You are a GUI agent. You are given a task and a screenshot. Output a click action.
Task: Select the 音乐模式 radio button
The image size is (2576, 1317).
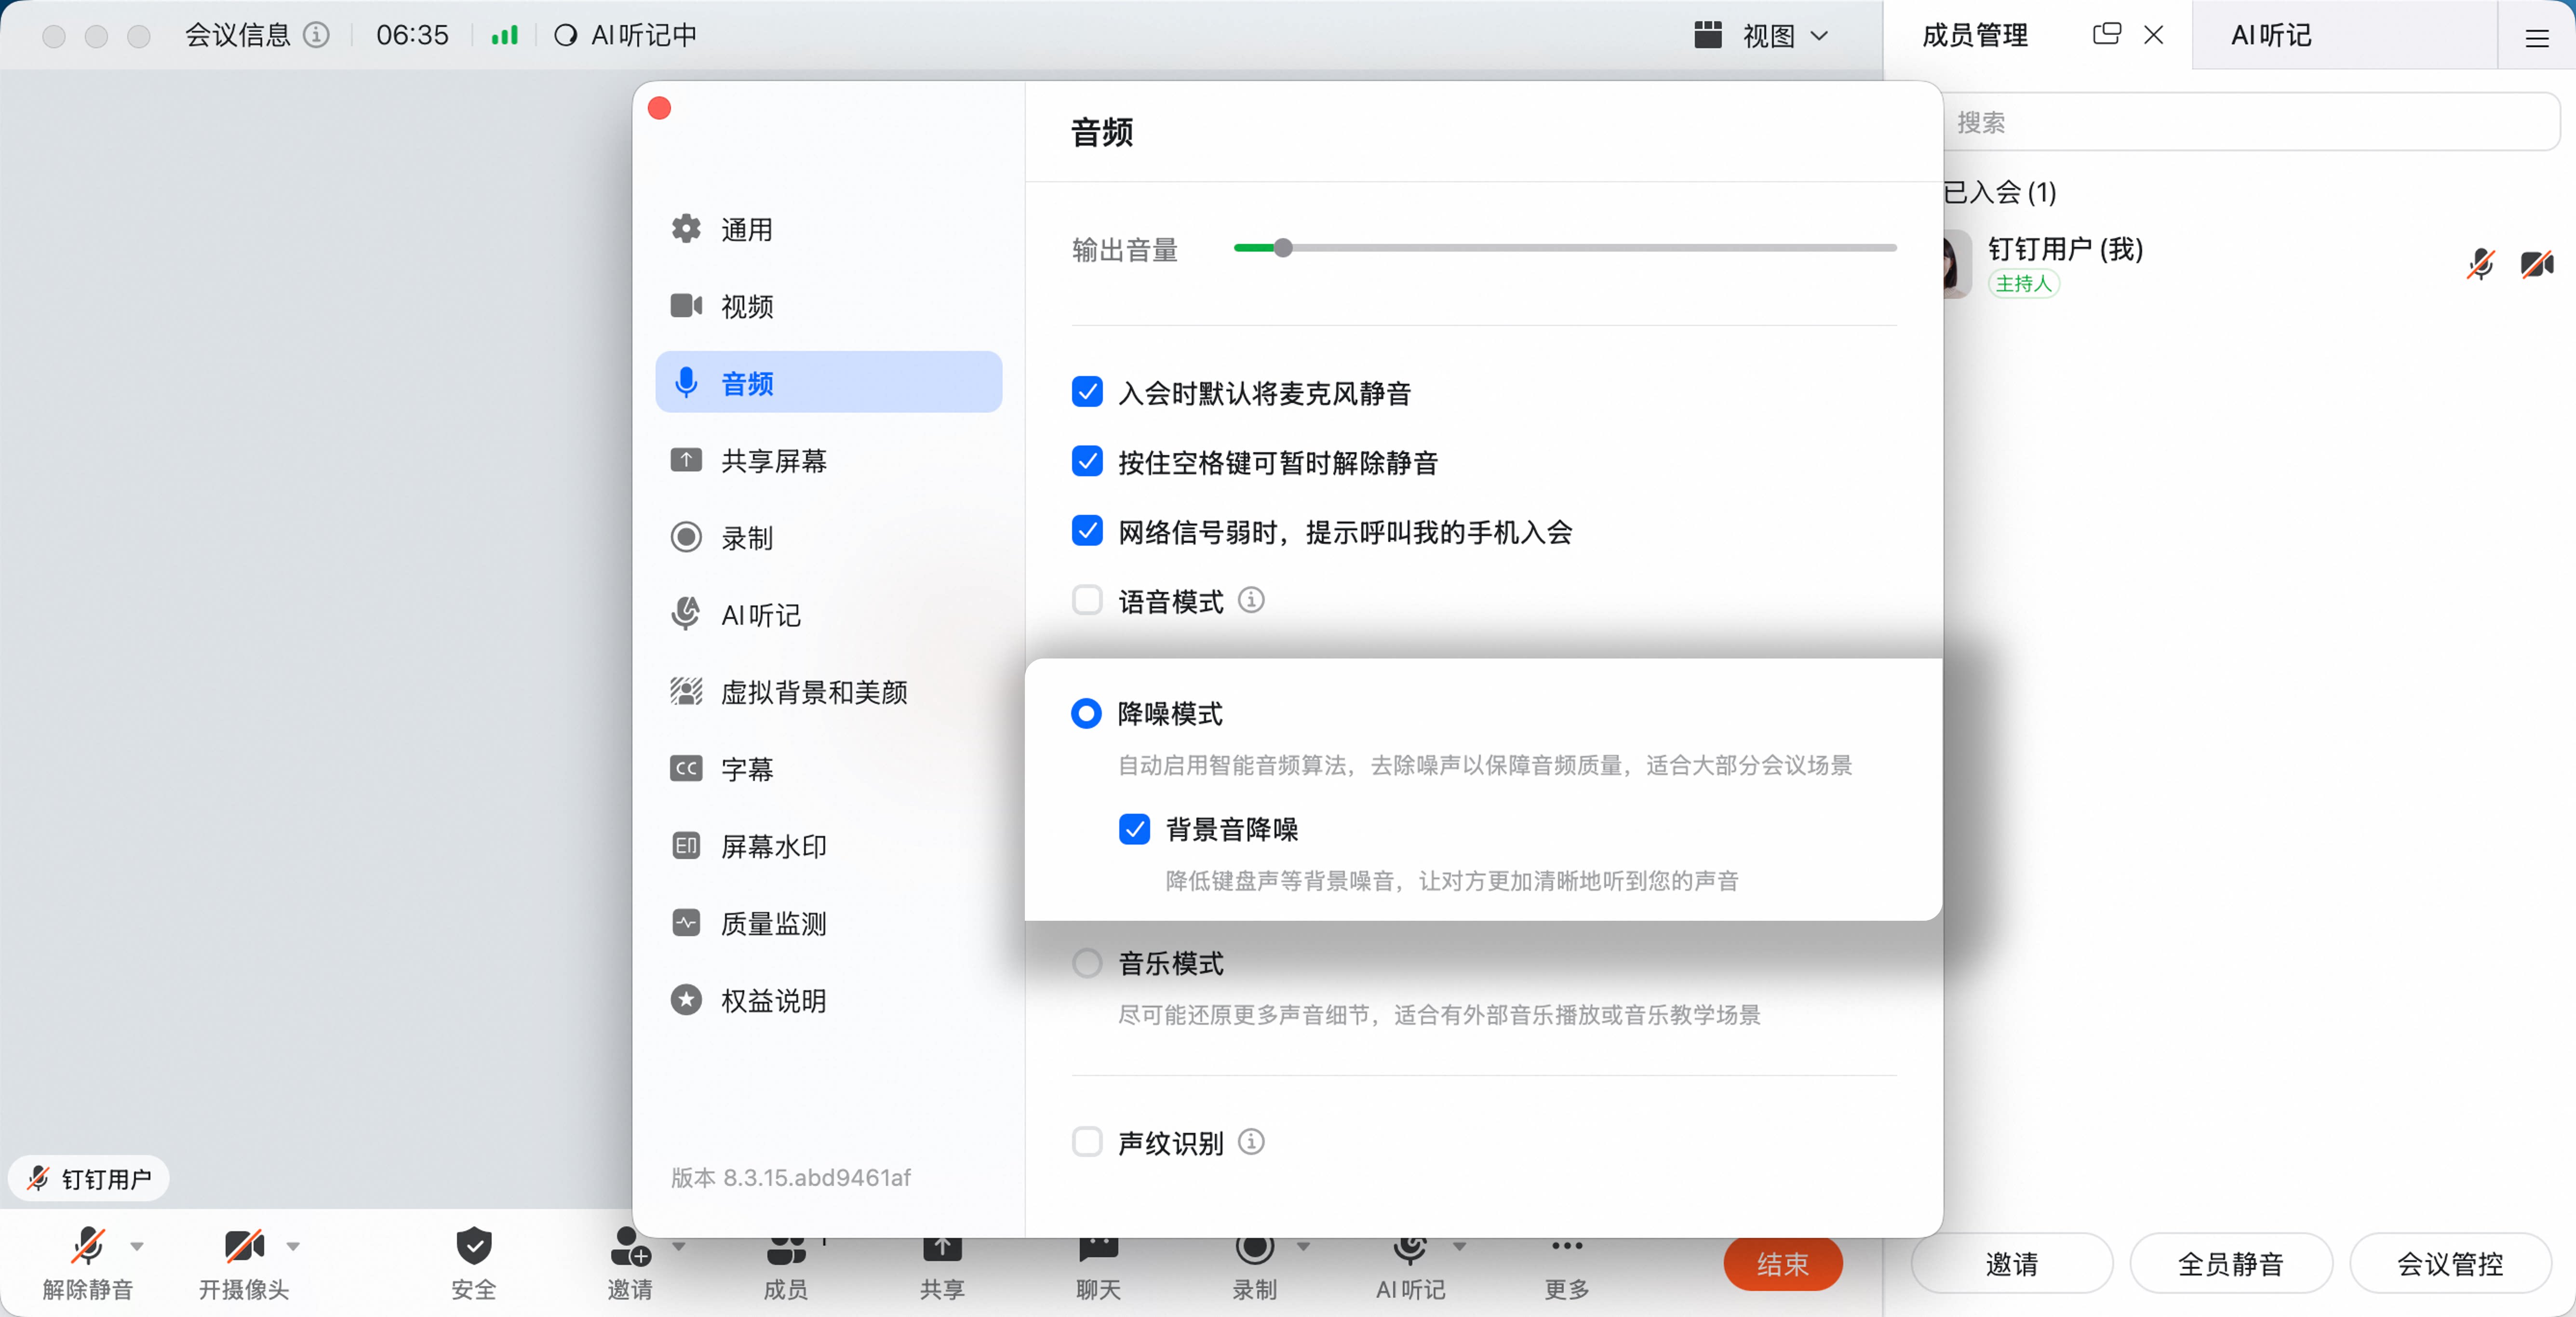click(1087, 963)
